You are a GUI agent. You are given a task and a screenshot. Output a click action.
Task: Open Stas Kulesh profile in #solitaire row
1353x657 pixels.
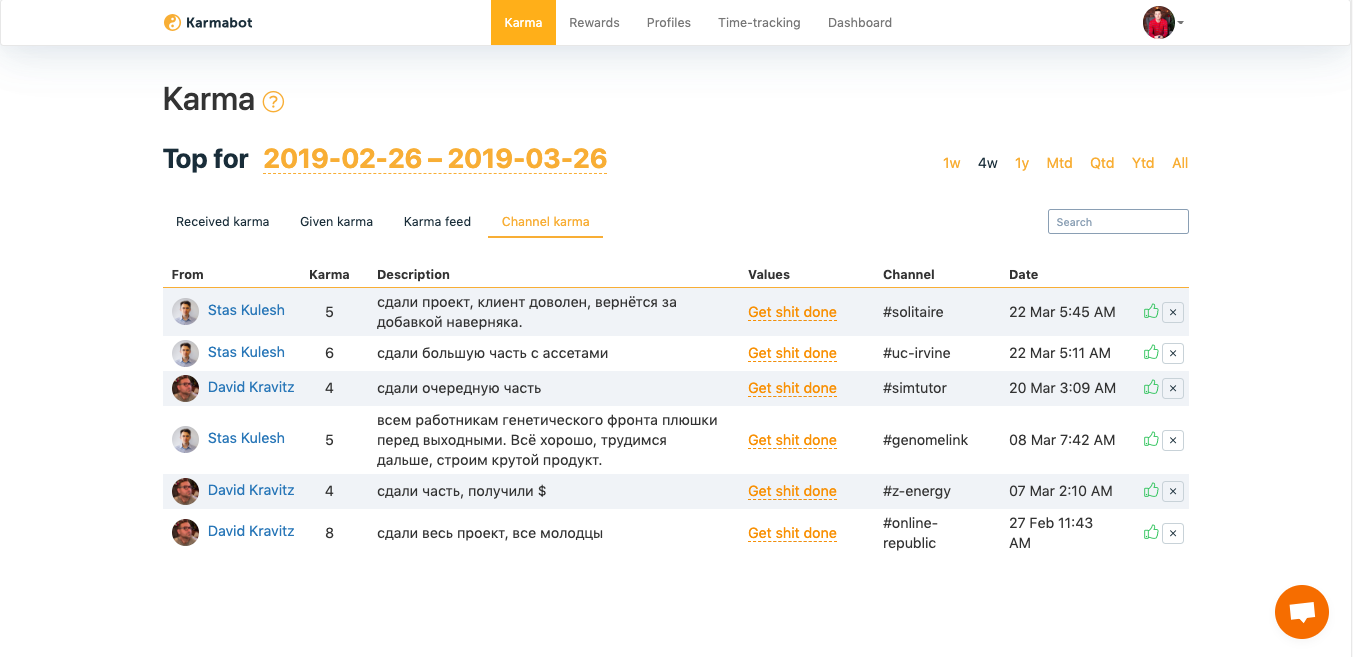tap(246, 310)
